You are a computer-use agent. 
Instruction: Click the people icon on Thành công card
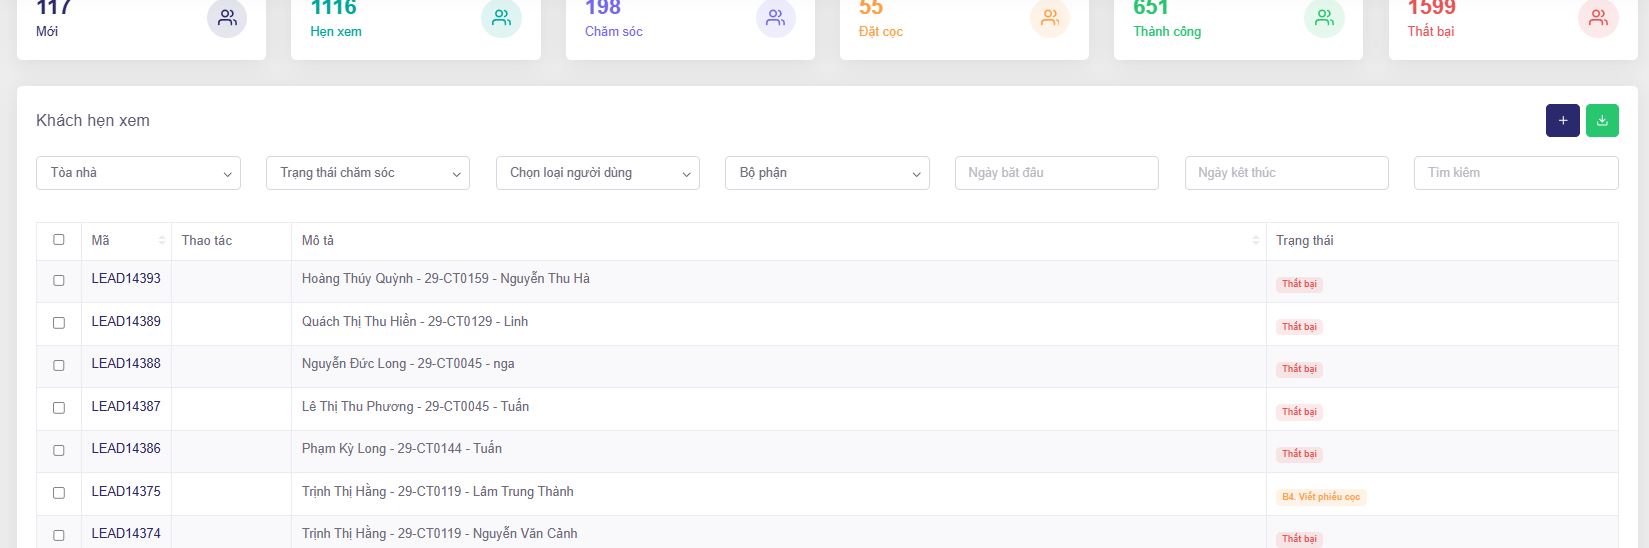click(x=1324, y=18)
